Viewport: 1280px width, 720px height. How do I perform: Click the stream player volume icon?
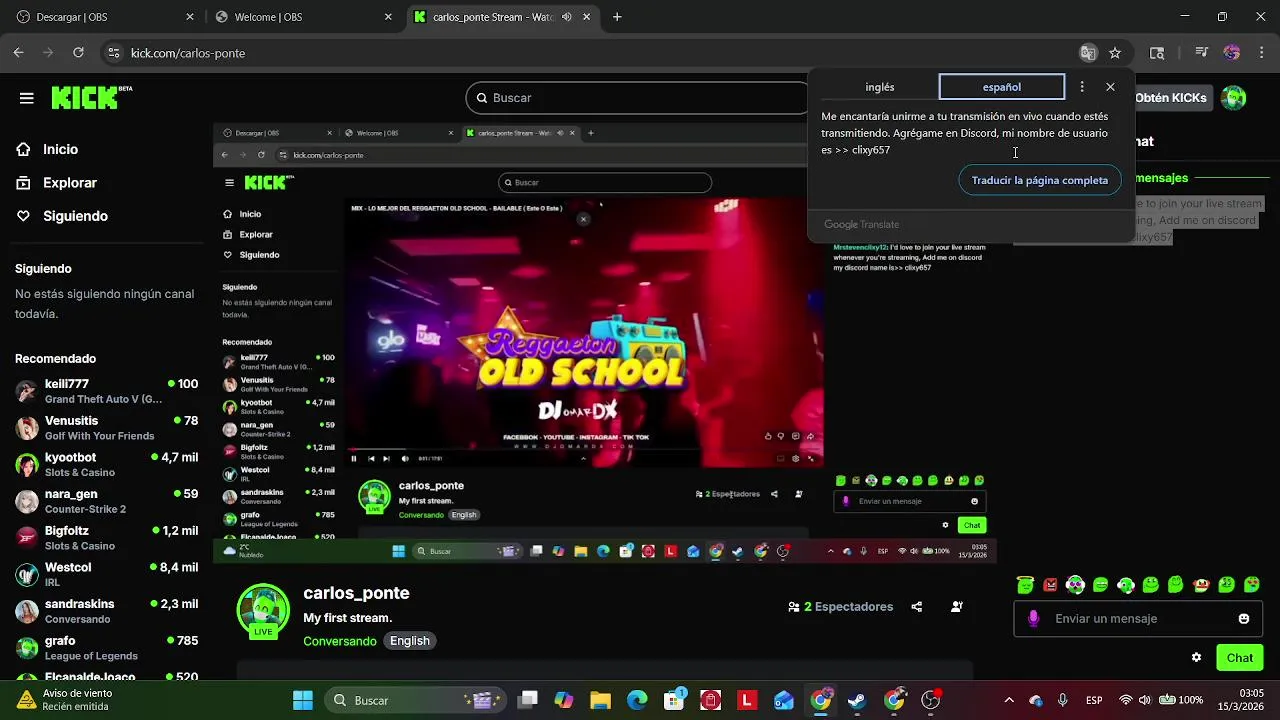coord(405,459)
